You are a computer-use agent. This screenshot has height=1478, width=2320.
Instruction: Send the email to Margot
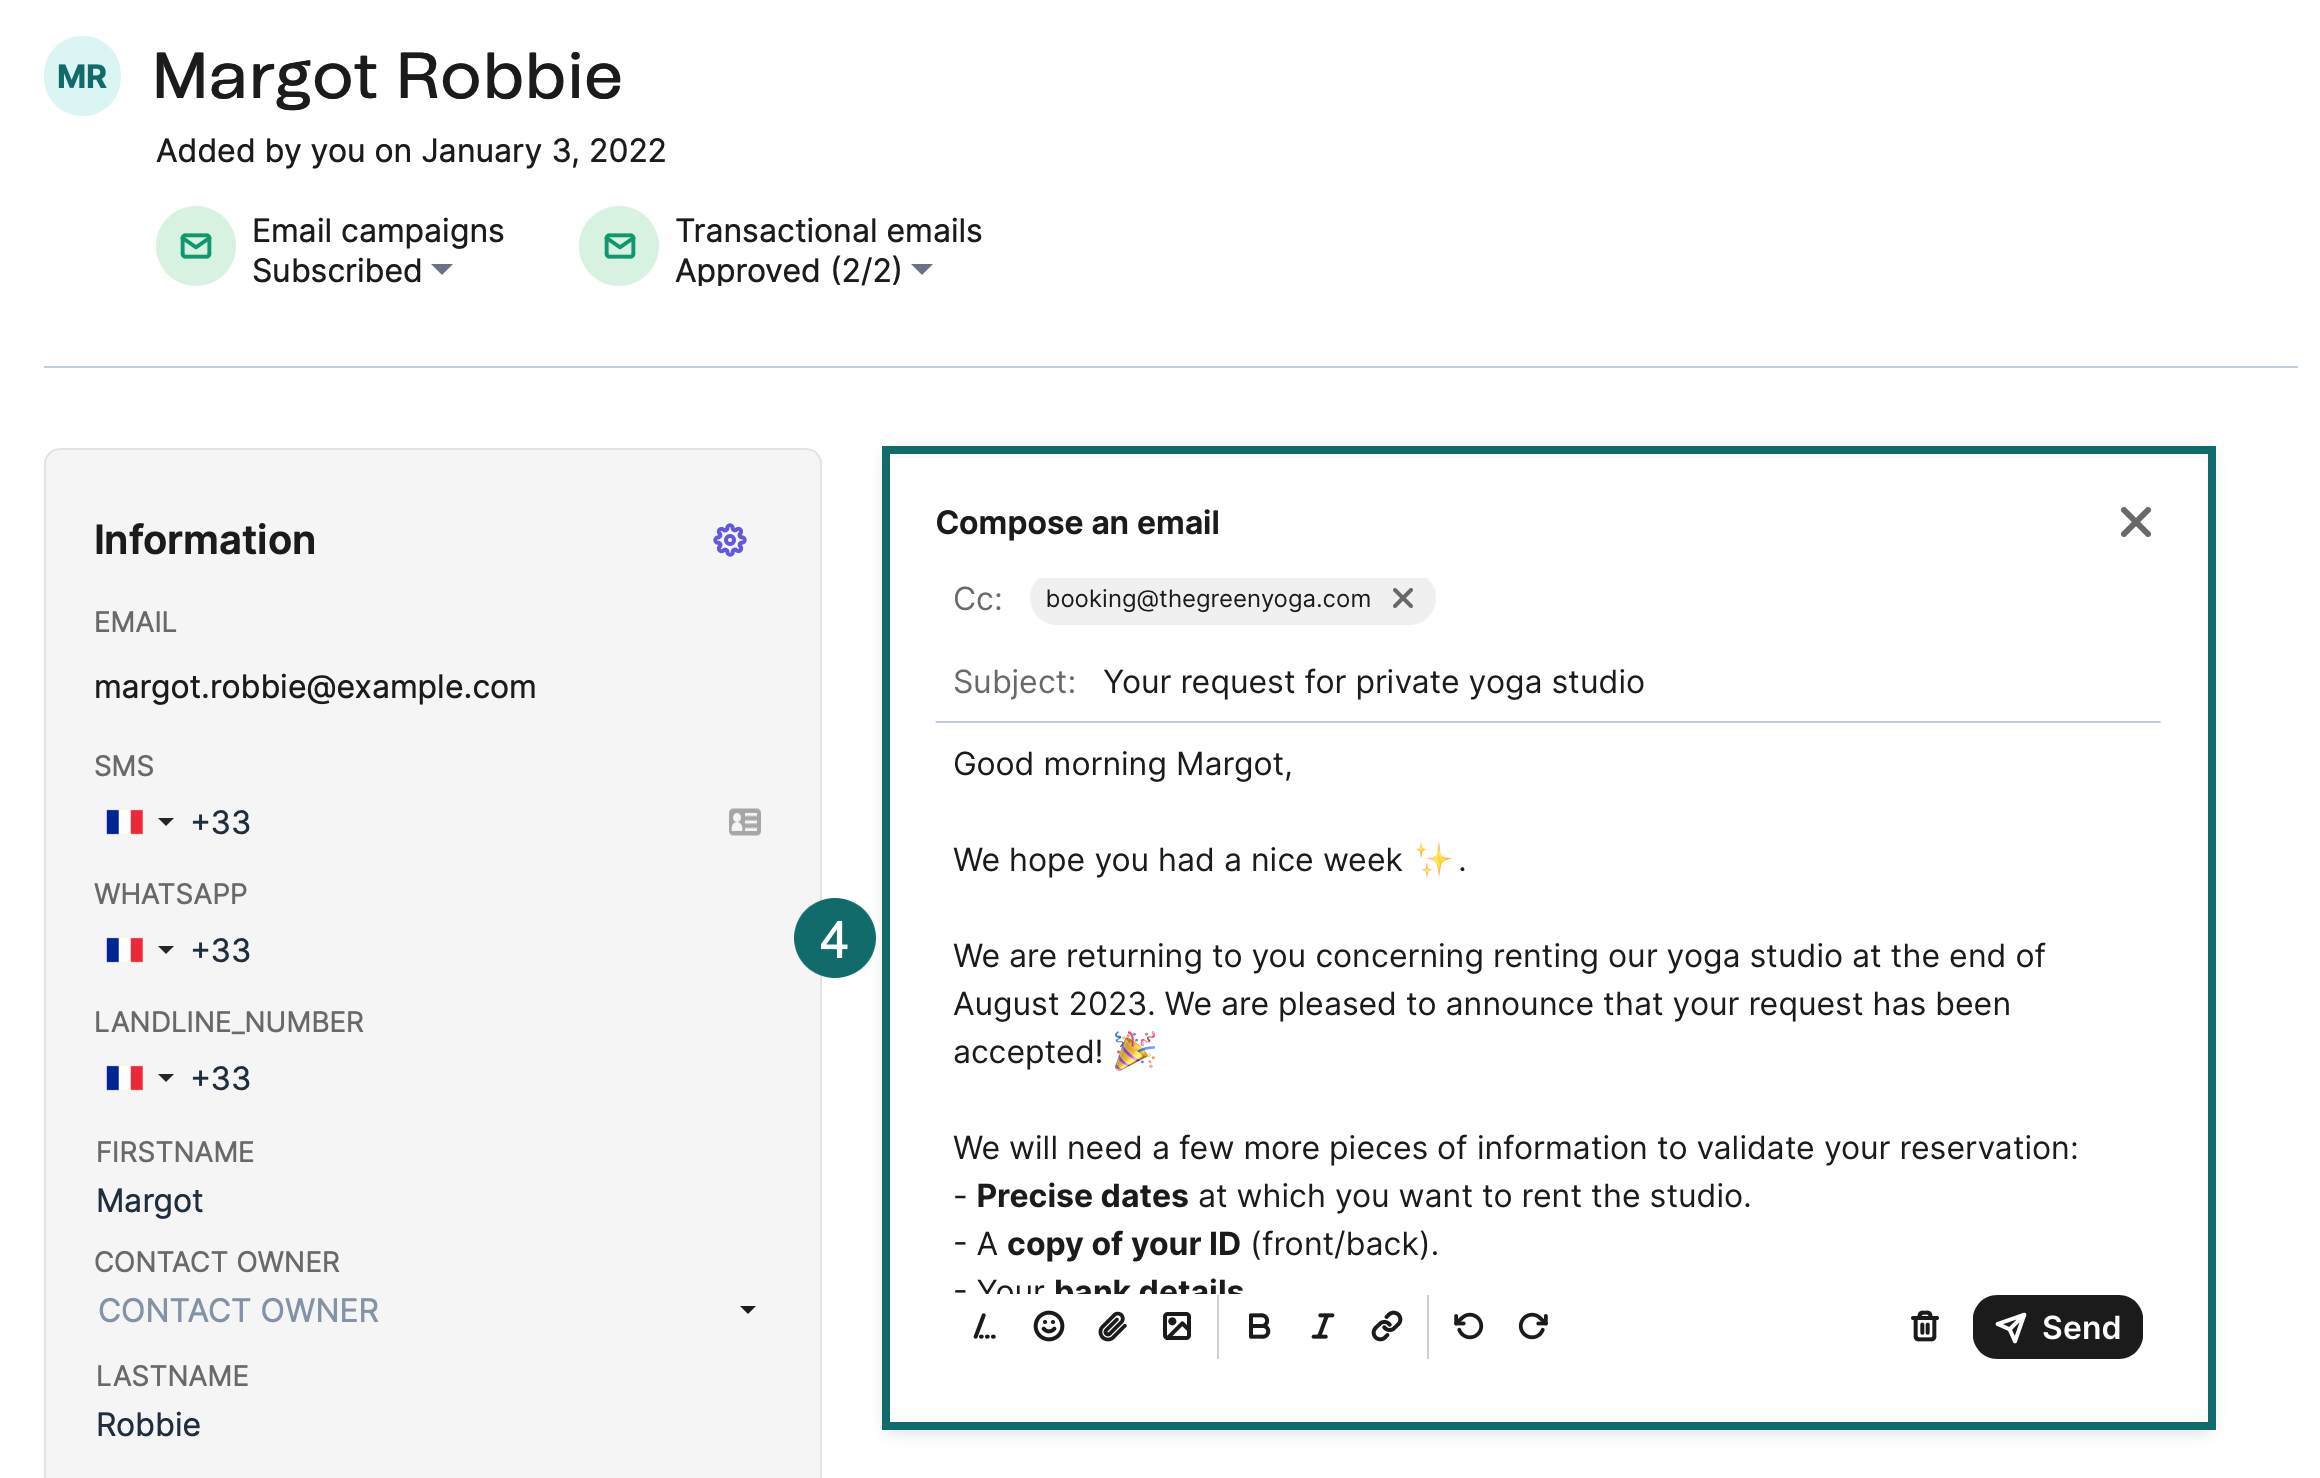tap(2056, 1327)
